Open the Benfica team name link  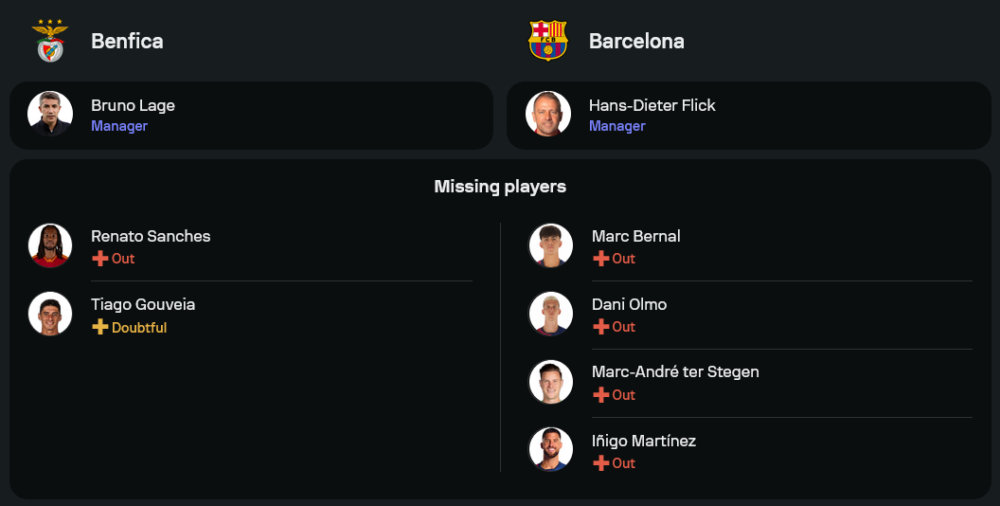tap(127, 41)
